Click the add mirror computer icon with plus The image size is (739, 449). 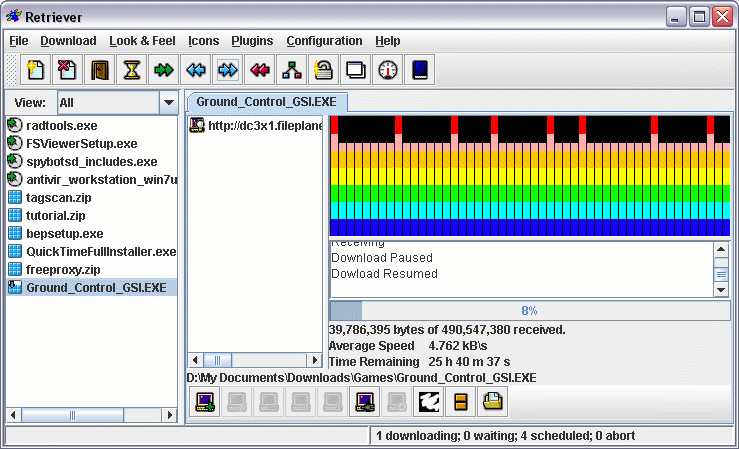point(205,402)
